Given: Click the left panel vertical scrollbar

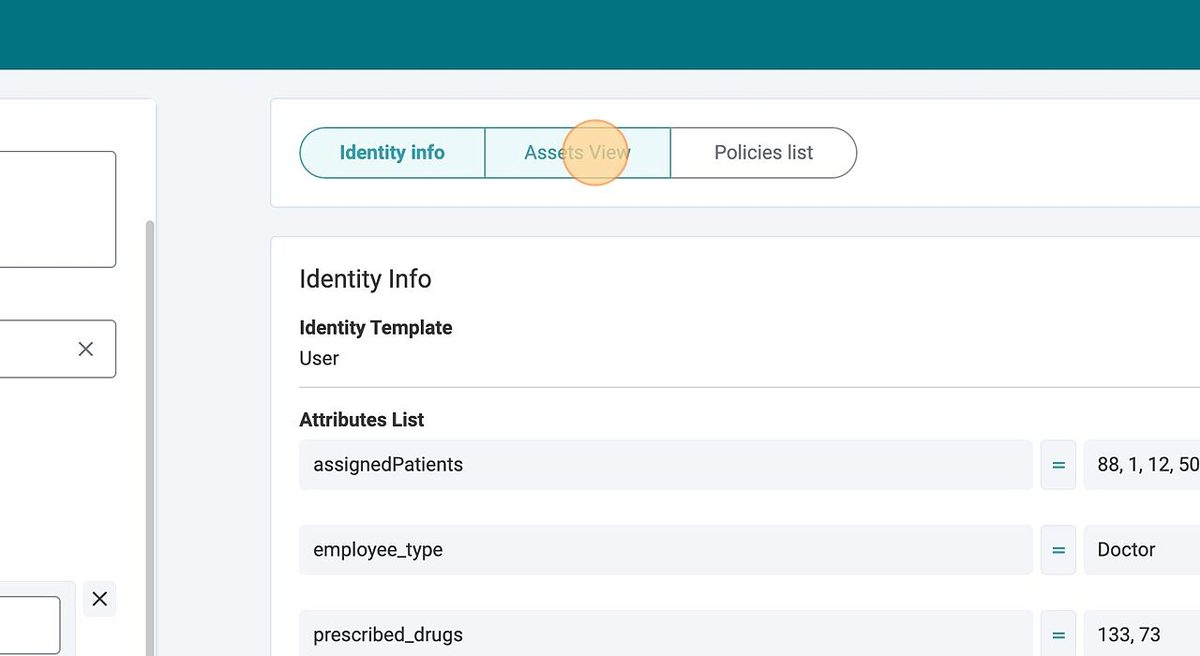Looking at the screenshot, I should pyautogui.click(x=151, y=438).
